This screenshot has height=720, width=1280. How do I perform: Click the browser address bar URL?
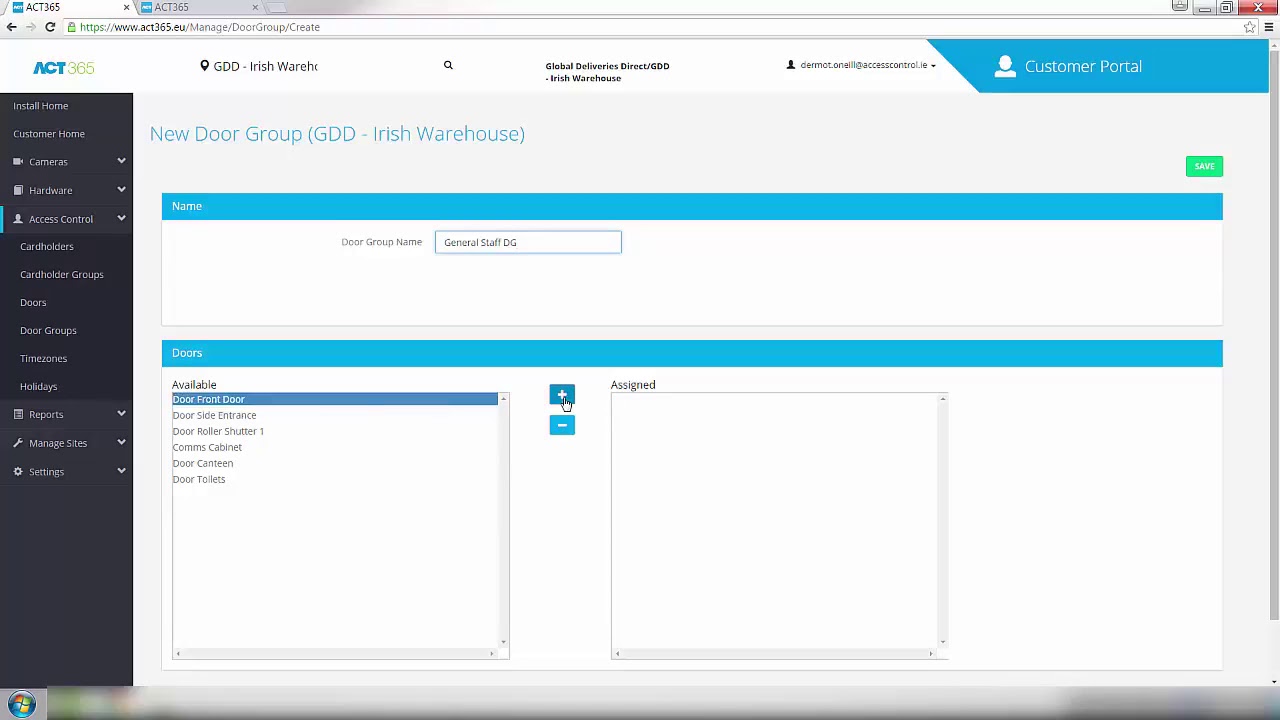pyautogui.click(x=200, y=27)
